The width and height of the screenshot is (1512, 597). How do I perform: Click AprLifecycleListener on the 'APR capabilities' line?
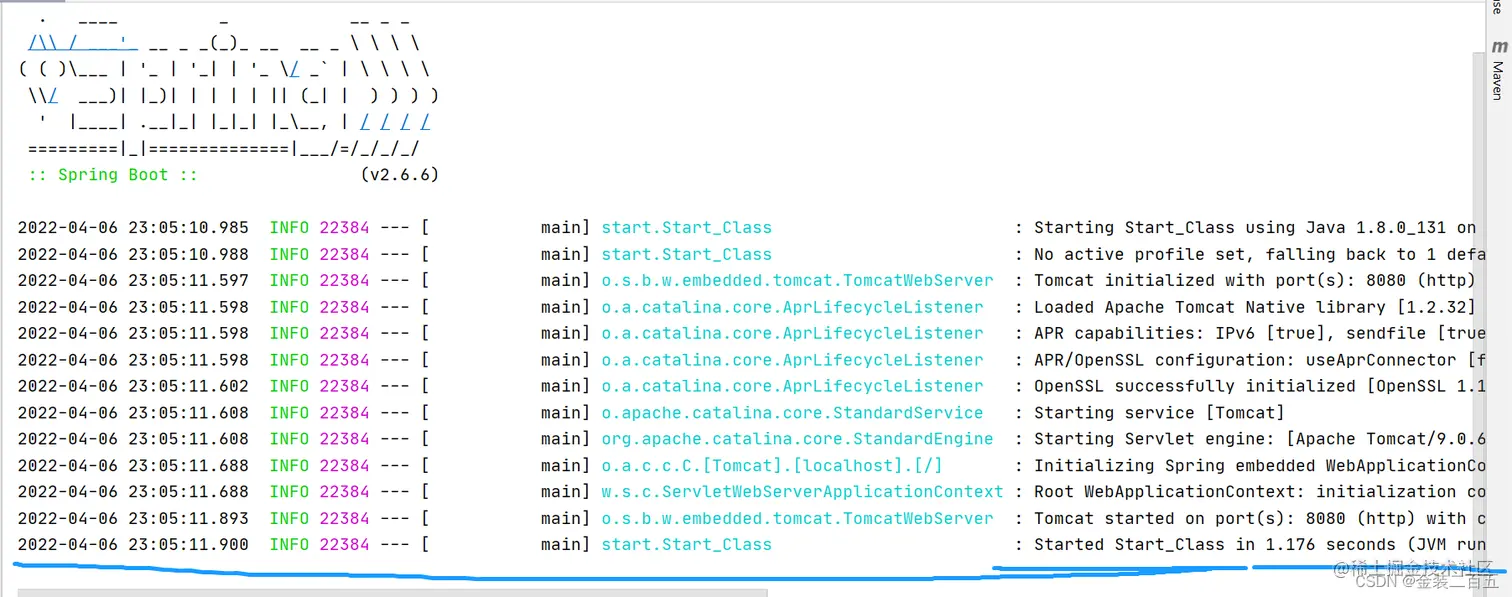click(792, 333)
